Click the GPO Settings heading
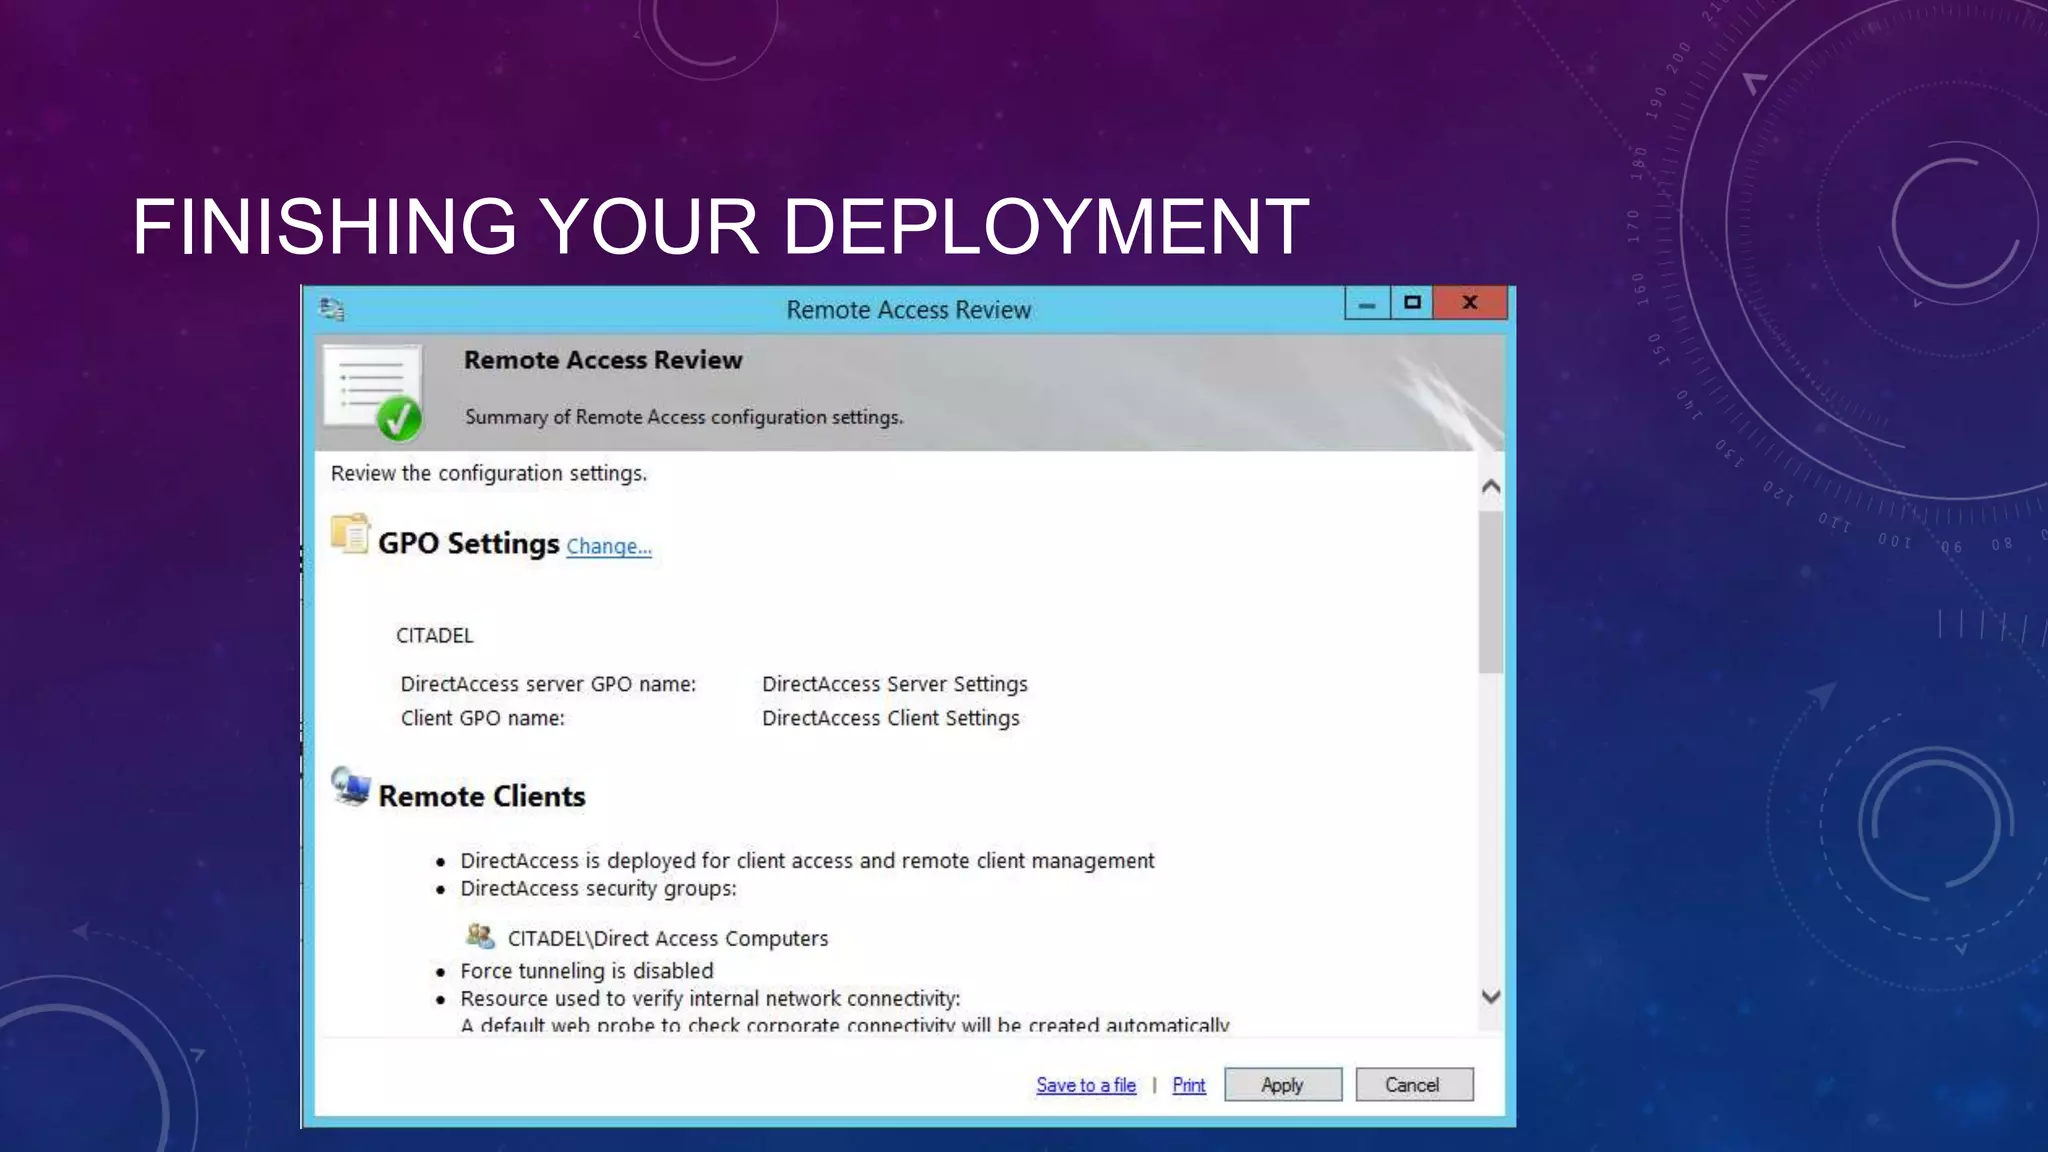Viewport: 2048px width, 1152px height. [x=468, y=543]
